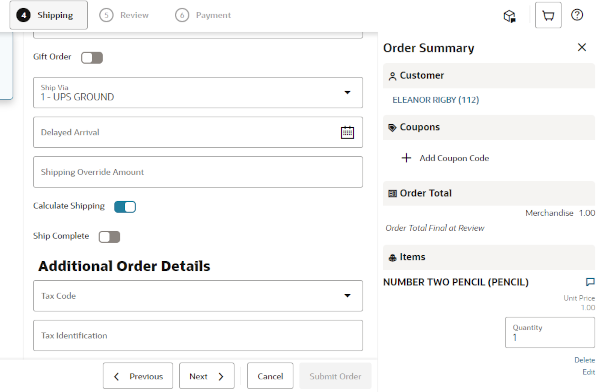Open the shopping cart icon

pyautogui.click(x=548, y=15)
